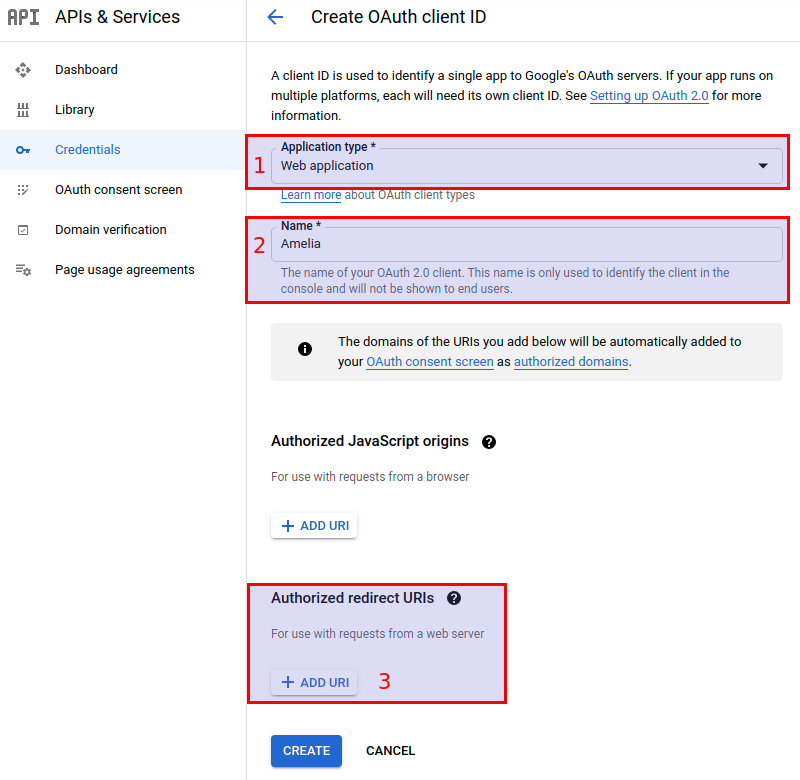Select the Page usage agreements icon
The height and width of the screenshot is (780, 800).
coord(23,269)
